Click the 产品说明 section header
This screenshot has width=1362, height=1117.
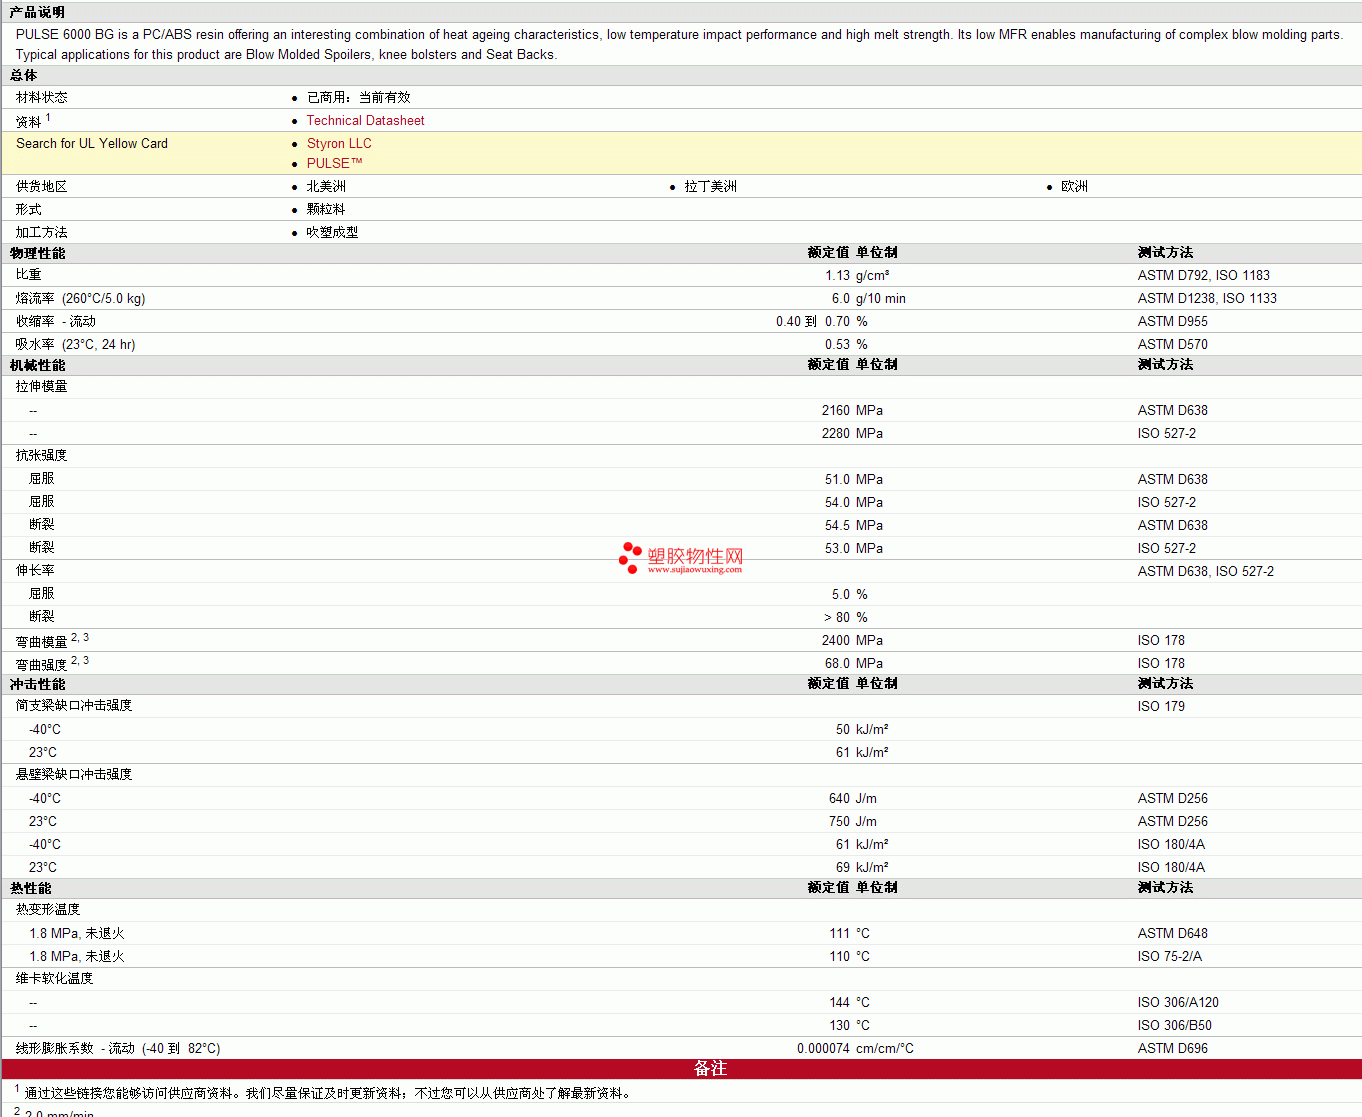point(37,12)
